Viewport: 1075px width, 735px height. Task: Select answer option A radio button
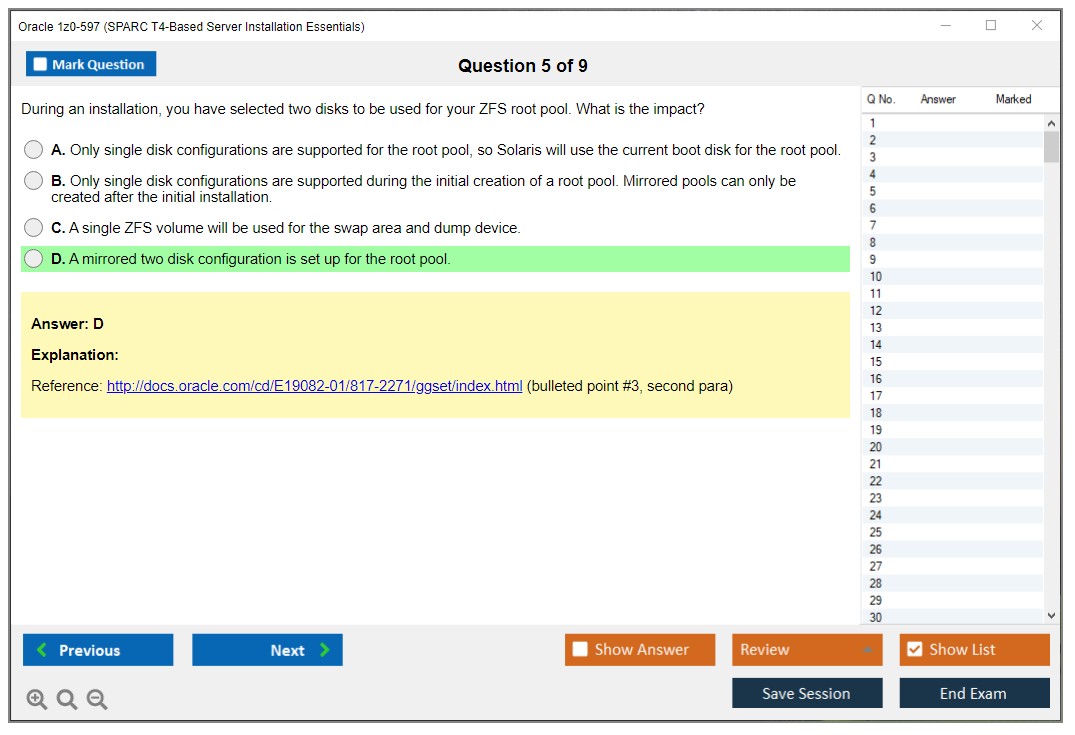(x=33, y=149)
